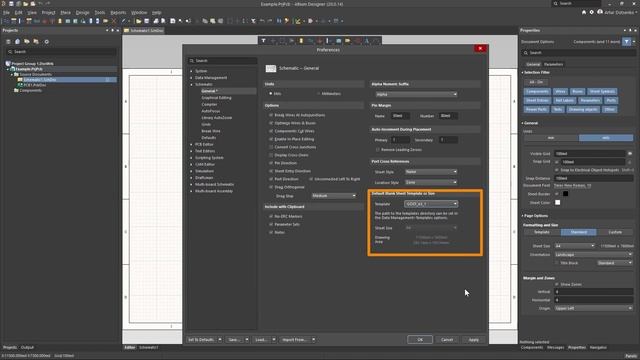Image resolution: width=640 pixels, height=360 pixels.
Task: Click the yellow part icon in schematic active bar
Action: [301, 41]
